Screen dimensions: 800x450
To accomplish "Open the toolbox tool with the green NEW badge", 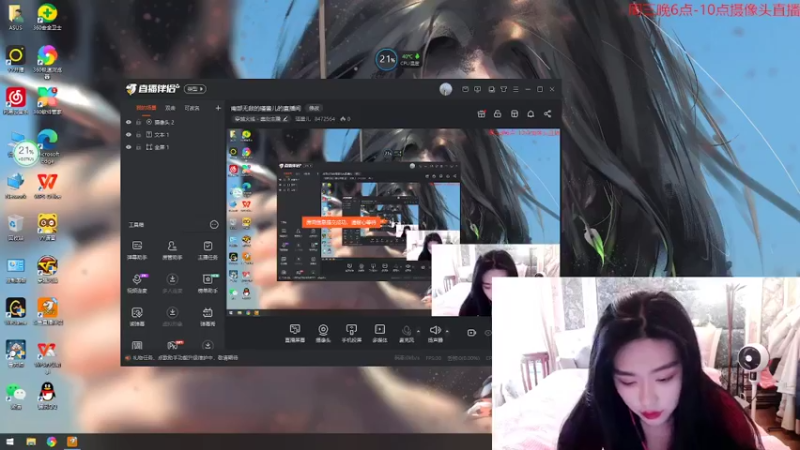I will tap(208, 283).
